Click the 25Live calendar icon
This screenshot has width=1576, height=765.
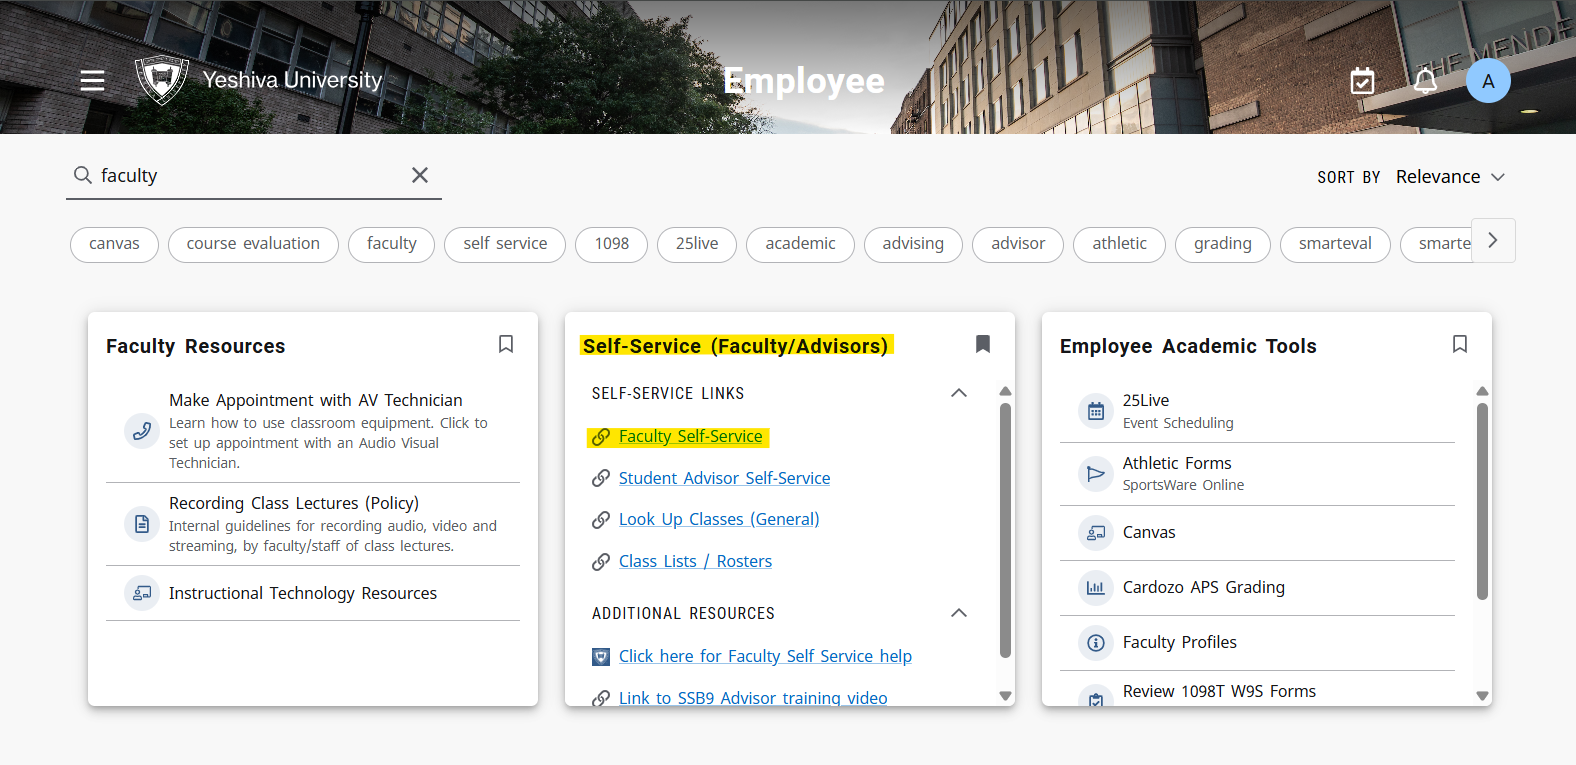(1096, 411)
